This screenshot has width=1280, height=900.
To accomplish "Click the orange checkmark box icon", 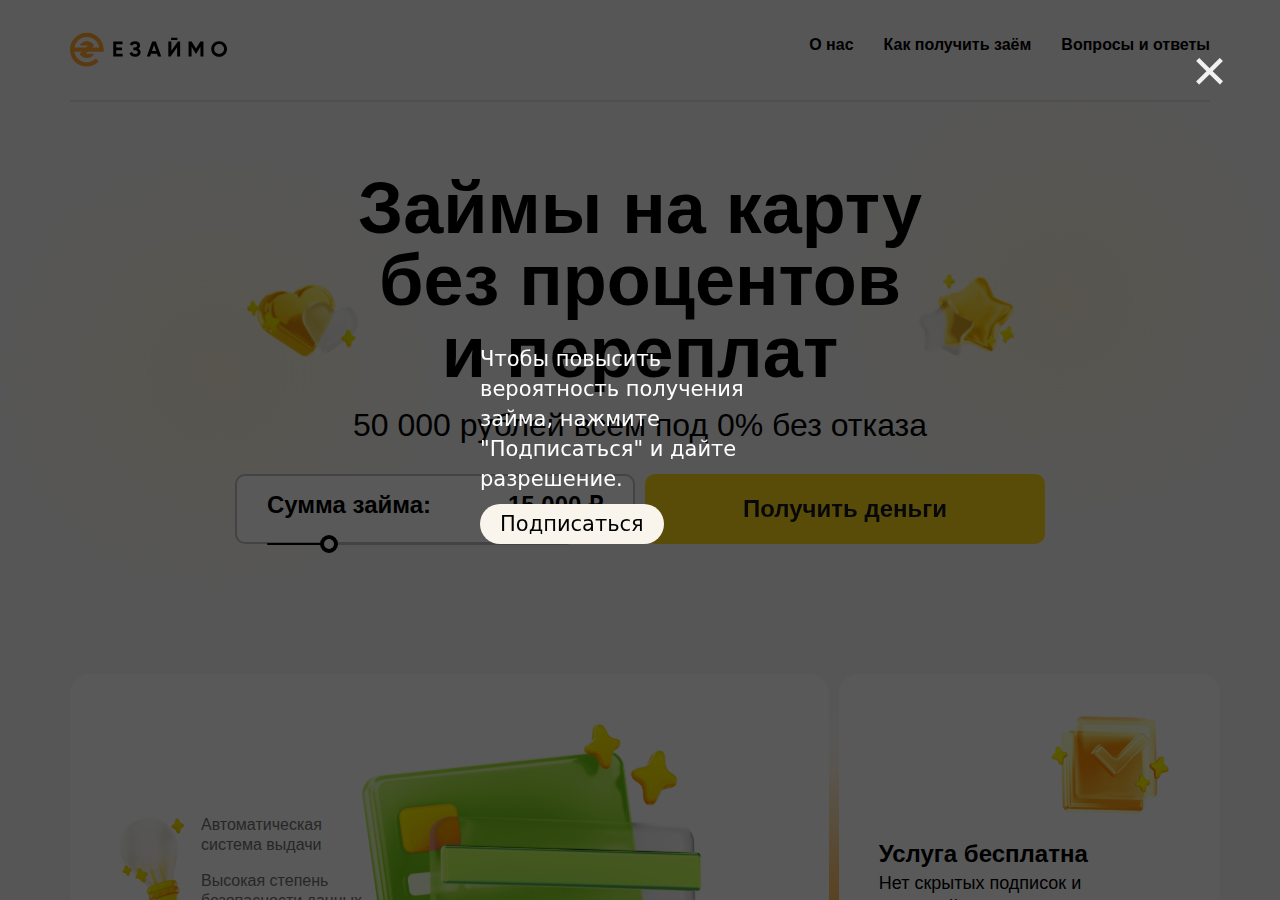I will [x=1110, y=762].
